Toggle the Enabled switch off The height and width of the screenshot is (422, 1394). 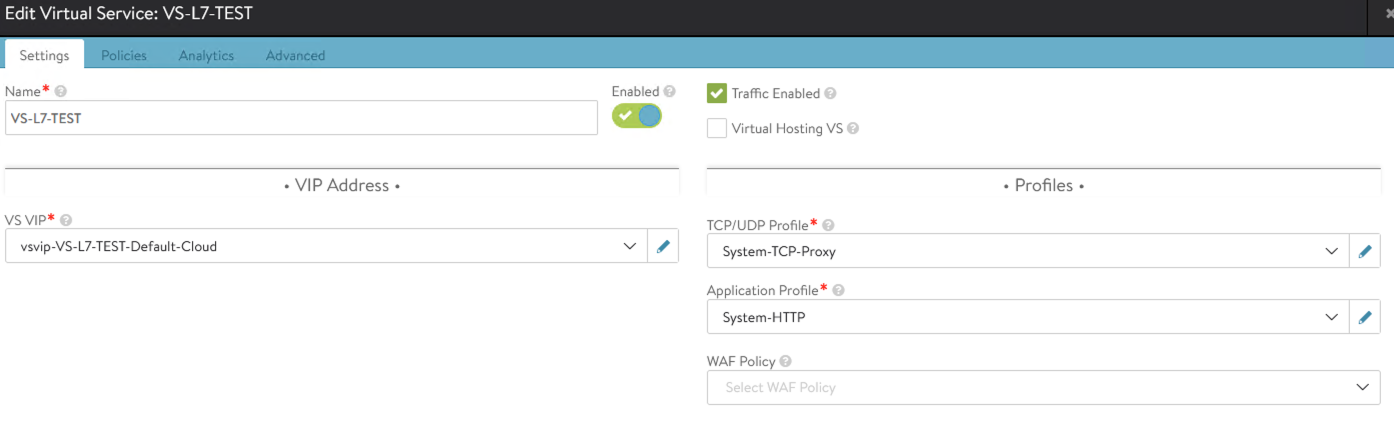[x=637, y=116]
